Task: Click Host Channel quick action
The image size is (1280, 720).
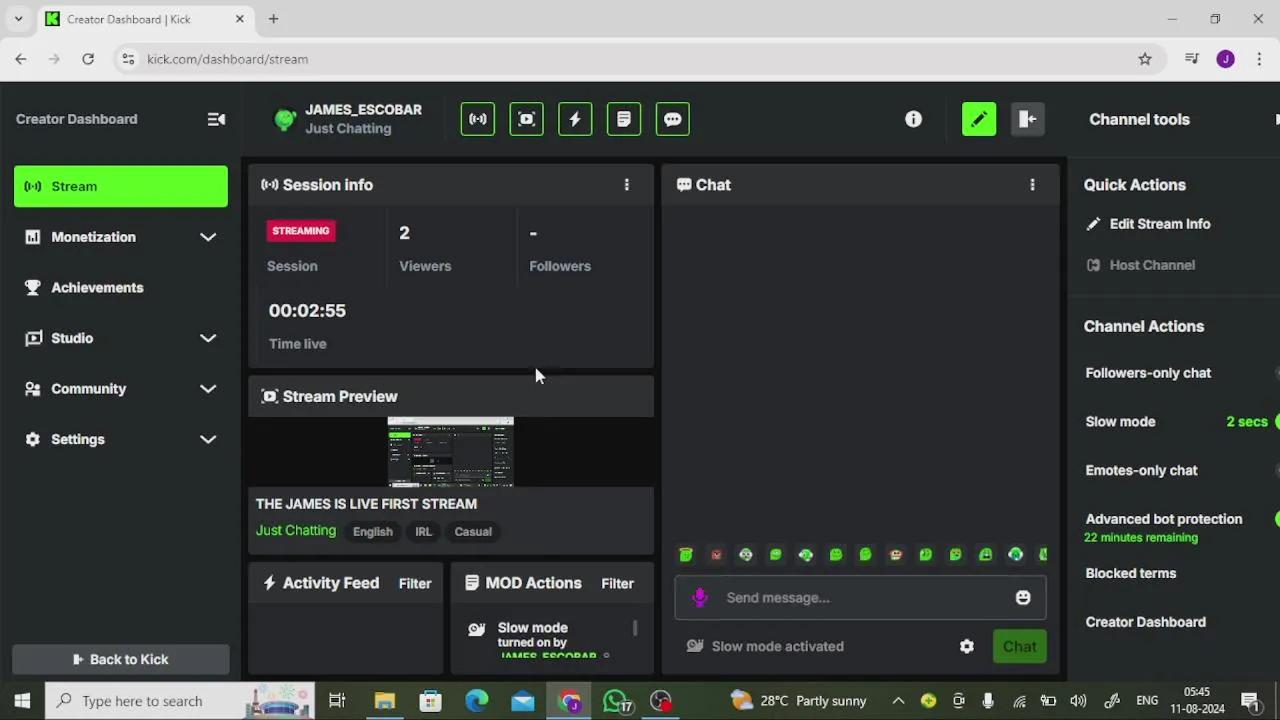Action: click(x=1140, y=265)
